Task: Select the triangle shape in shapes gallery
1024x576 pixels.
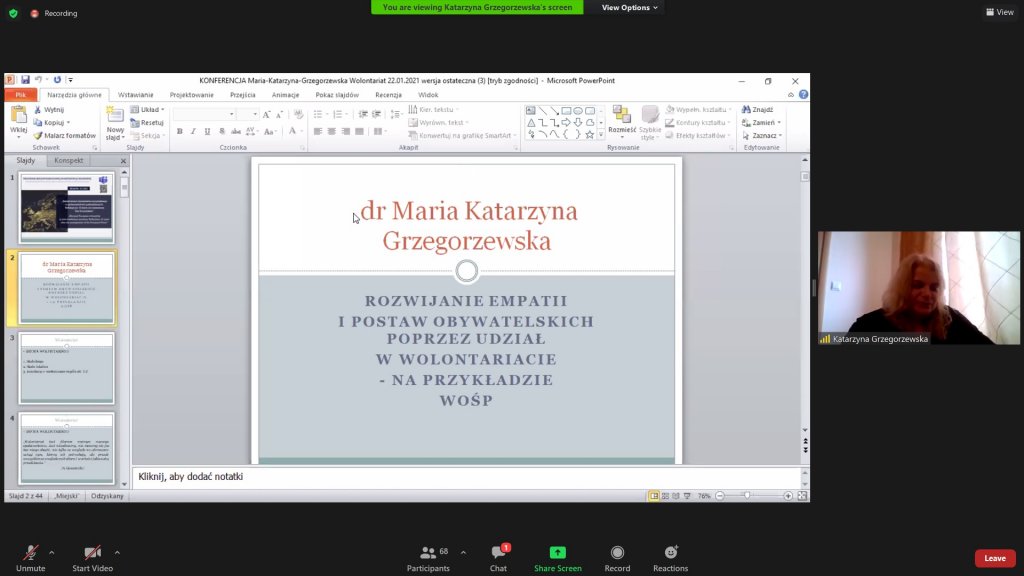Action: coord(531,122)
